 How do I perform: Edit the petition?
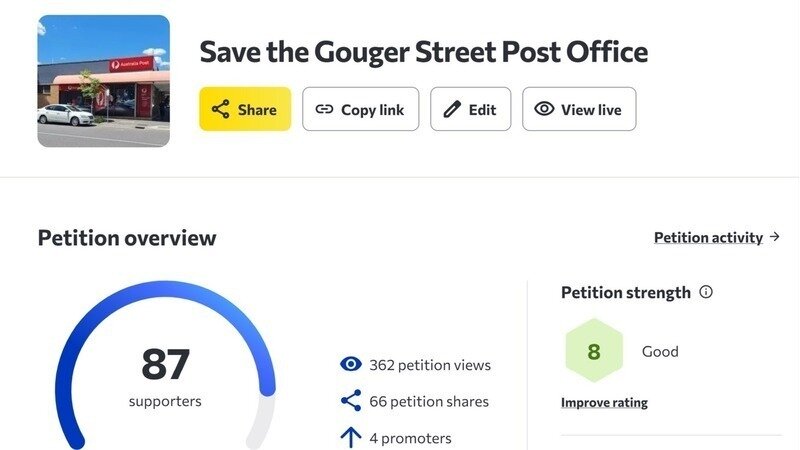point(470,109)
